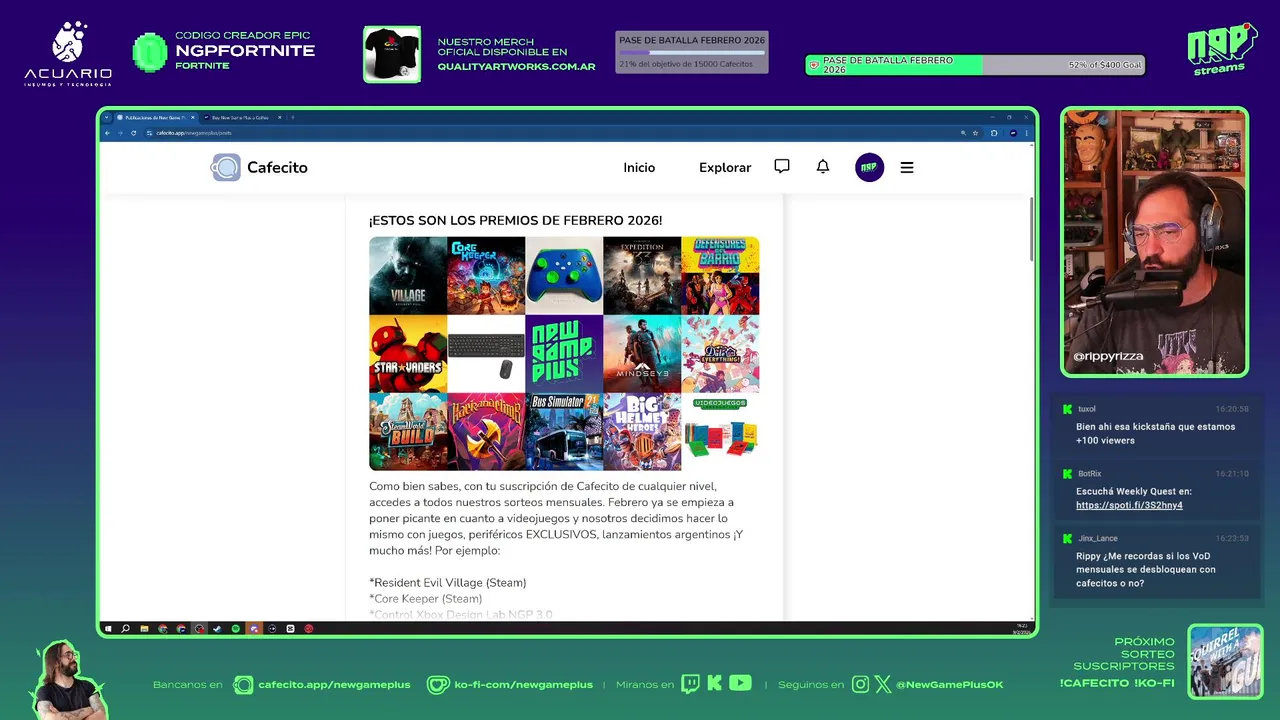Click the ko-fi.com/newgameplus text in footer

[523, 684]
